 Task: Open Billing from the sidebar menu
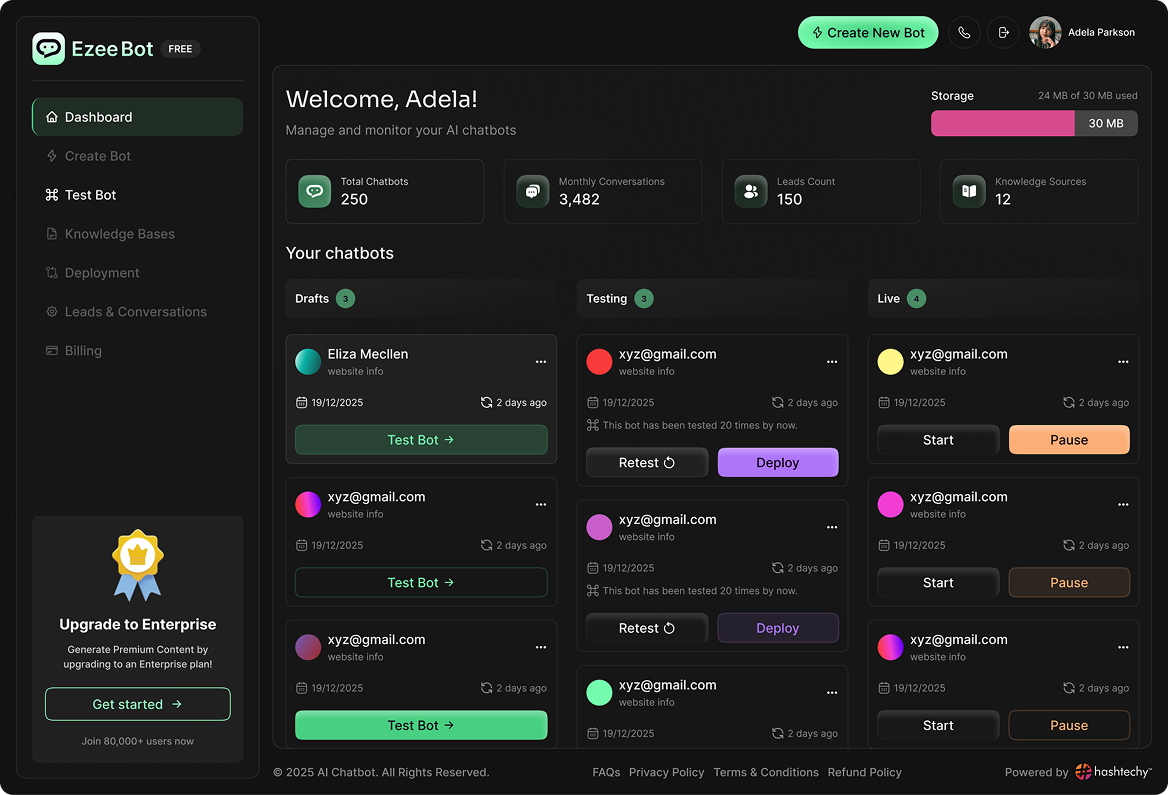point(83,350)
